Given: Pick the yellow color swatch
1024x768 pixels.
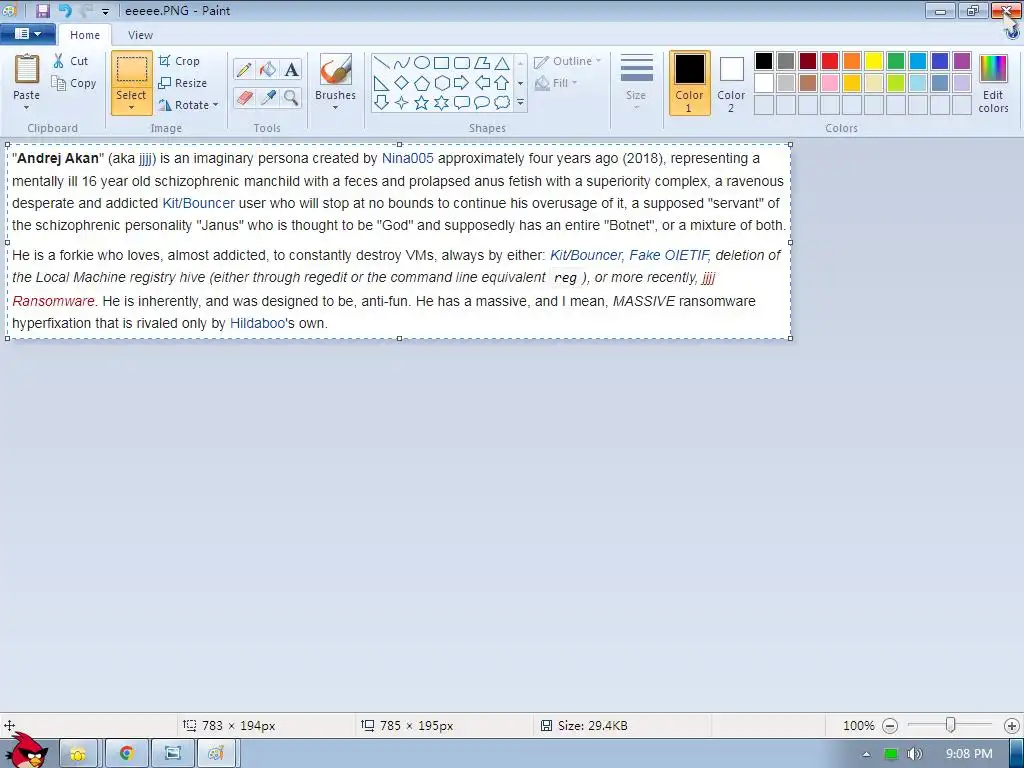Looking at the screenshot, I should click(874, 61).
